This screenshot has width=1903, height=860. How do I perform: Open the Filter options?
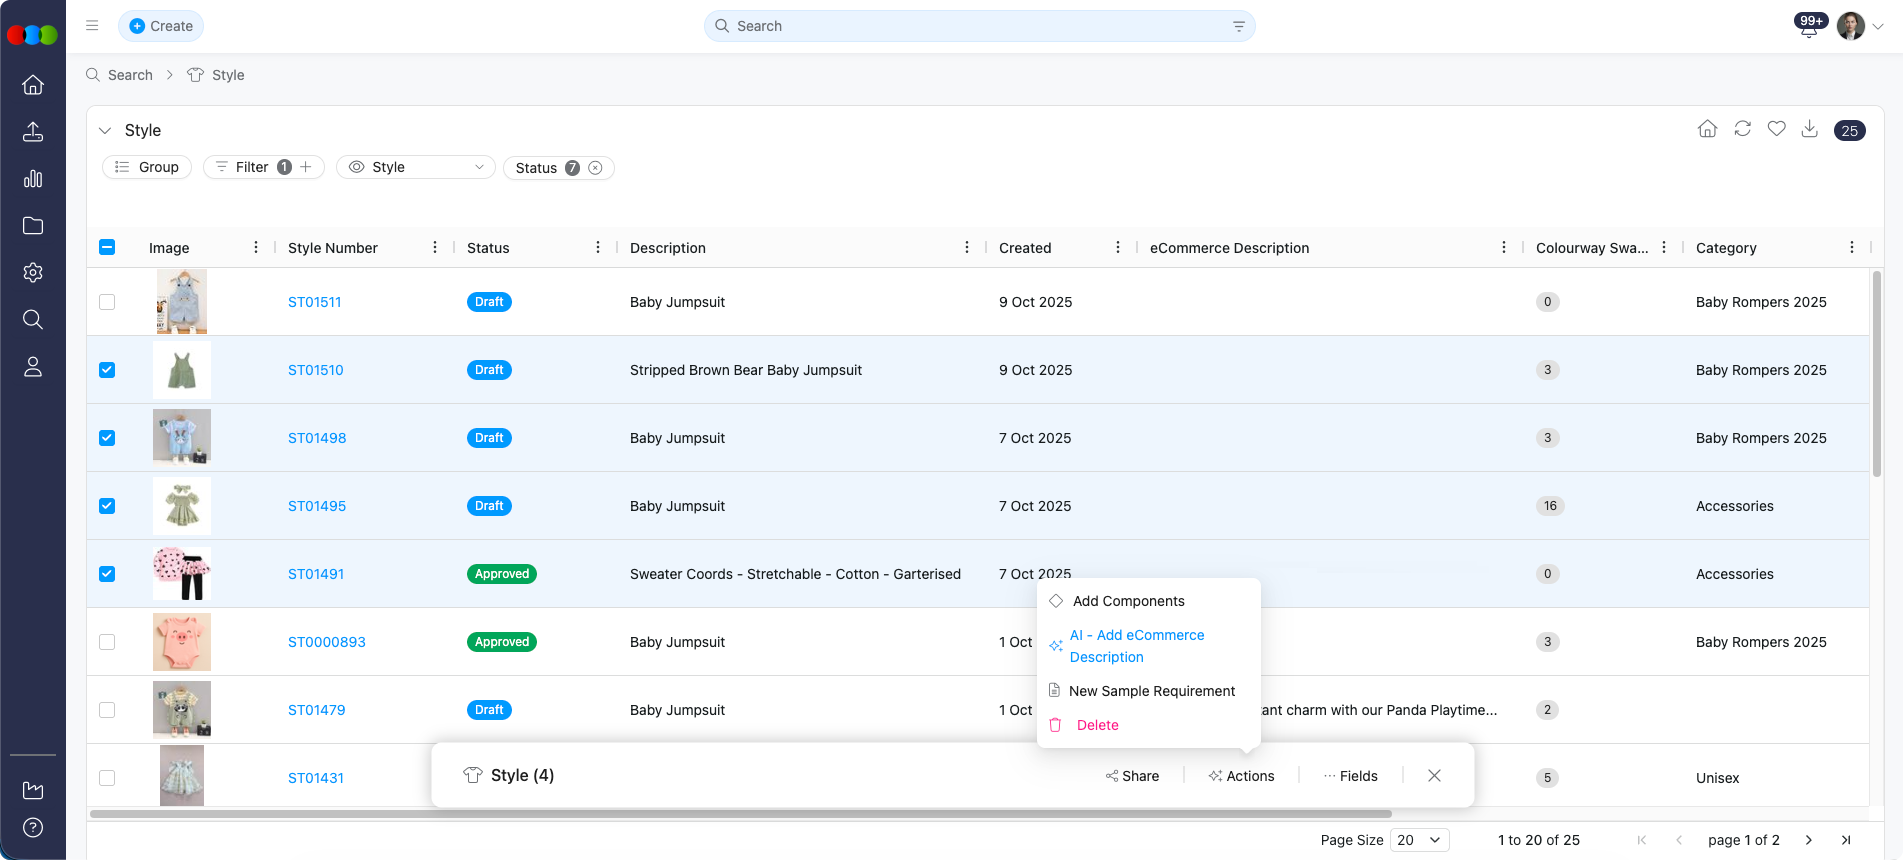pos(252,167)
